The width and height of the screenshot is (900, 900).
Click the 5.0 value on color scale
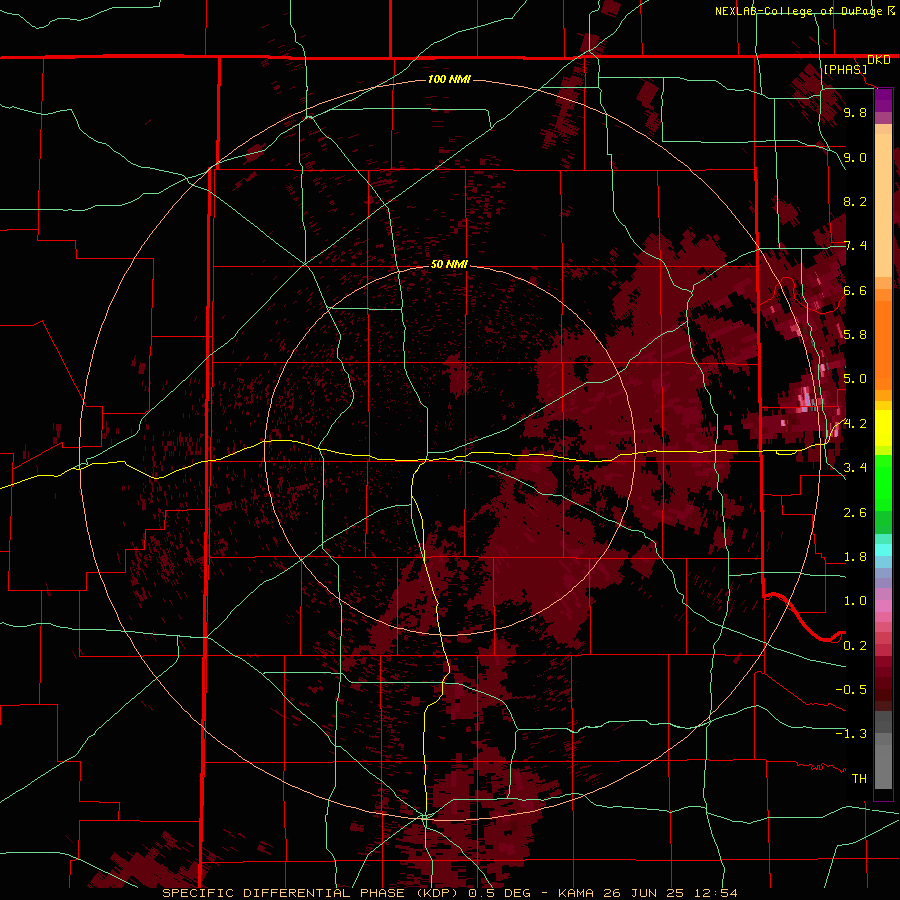[x=855, y=379]
